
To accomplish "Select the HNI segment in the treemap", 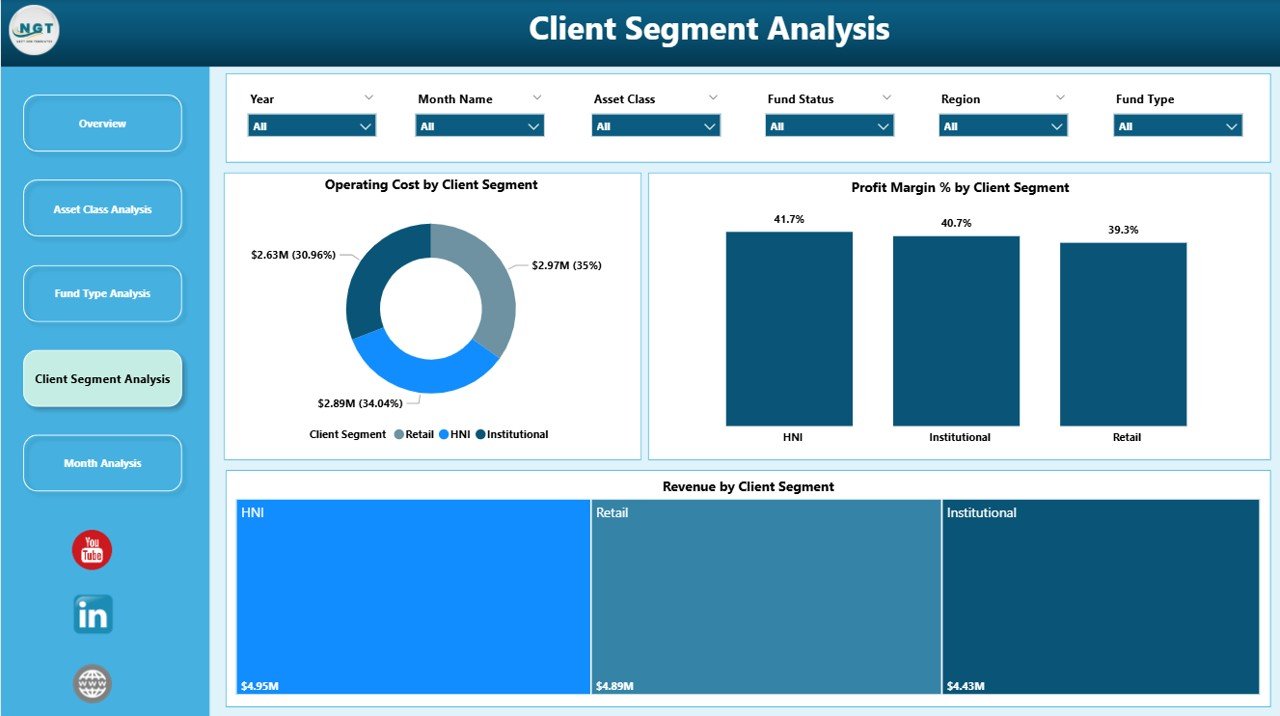I will (412, 595).
